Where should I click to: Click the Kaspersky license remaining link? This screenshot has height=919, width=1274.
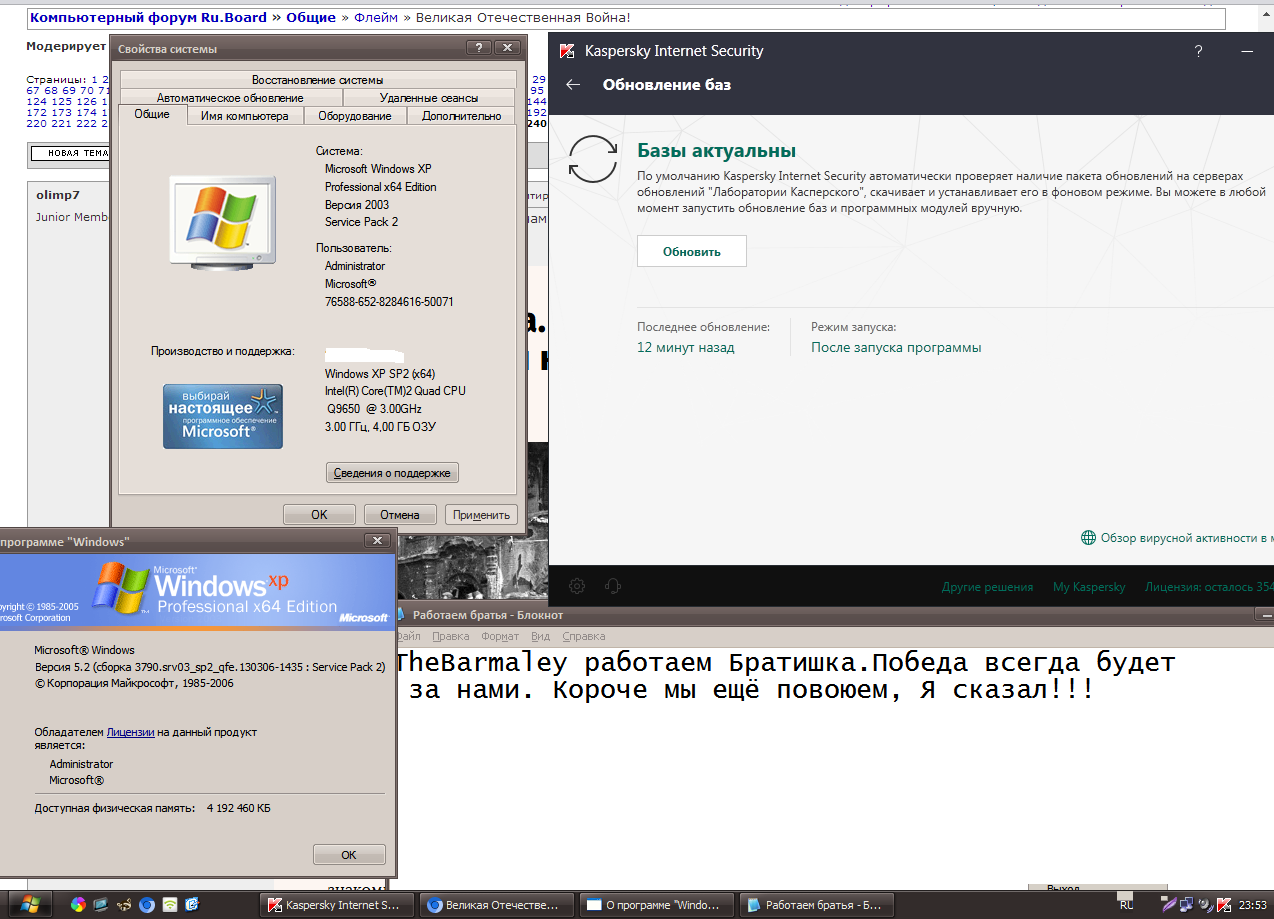coord(1209,587)
